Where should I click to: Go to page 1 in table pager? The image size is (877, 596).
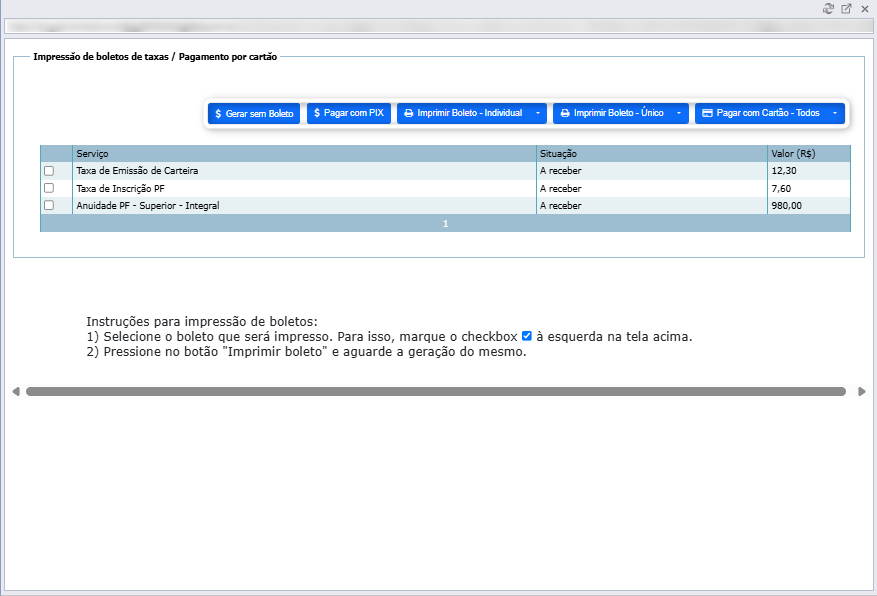coord(445,224)
